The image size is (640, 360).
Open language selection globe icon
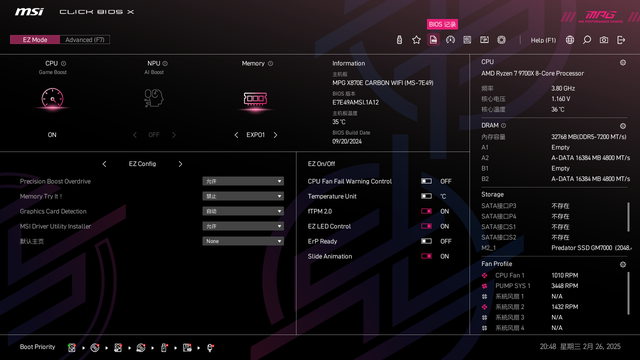570,40
